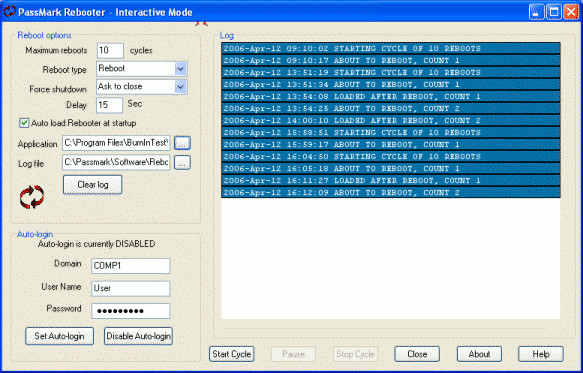Select log entry 09:10:02 STARTING CYCLE
The image size is (583, 373).
(x=391, y=48)
